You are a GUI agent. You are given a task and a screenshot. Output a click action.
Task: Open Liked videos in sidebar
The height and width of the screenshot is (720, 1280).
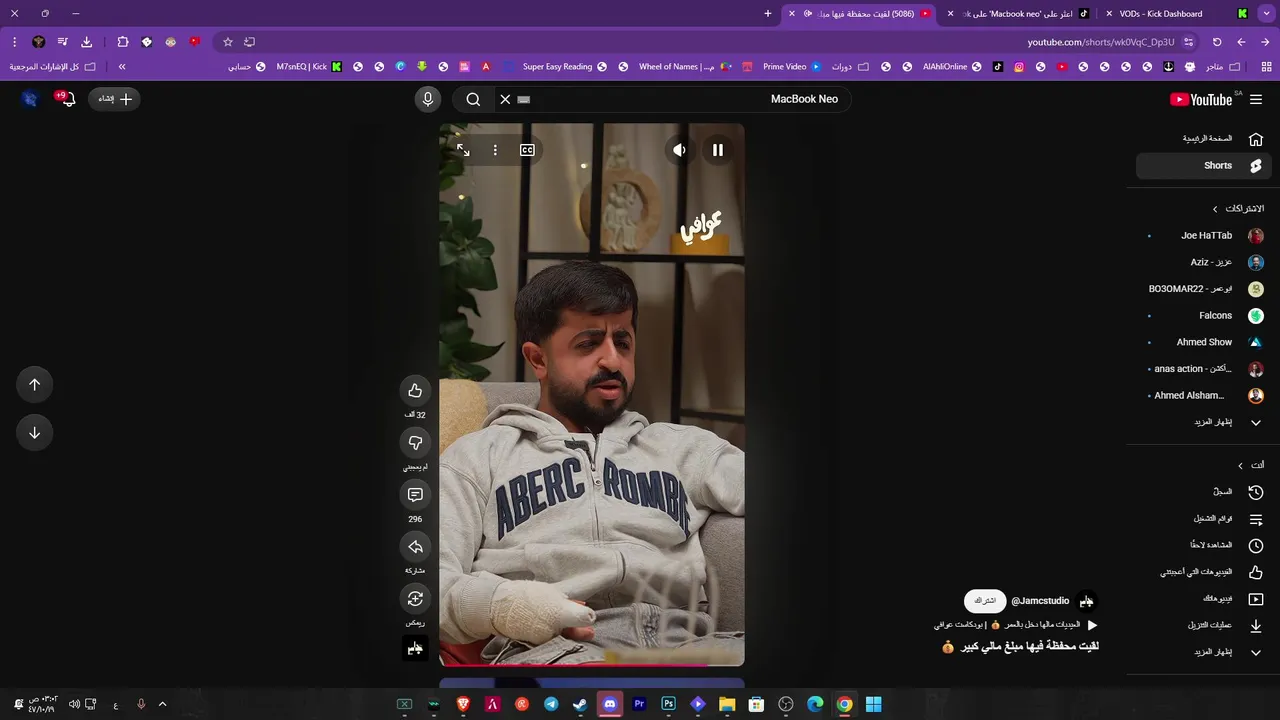[x=1203, y=572]
